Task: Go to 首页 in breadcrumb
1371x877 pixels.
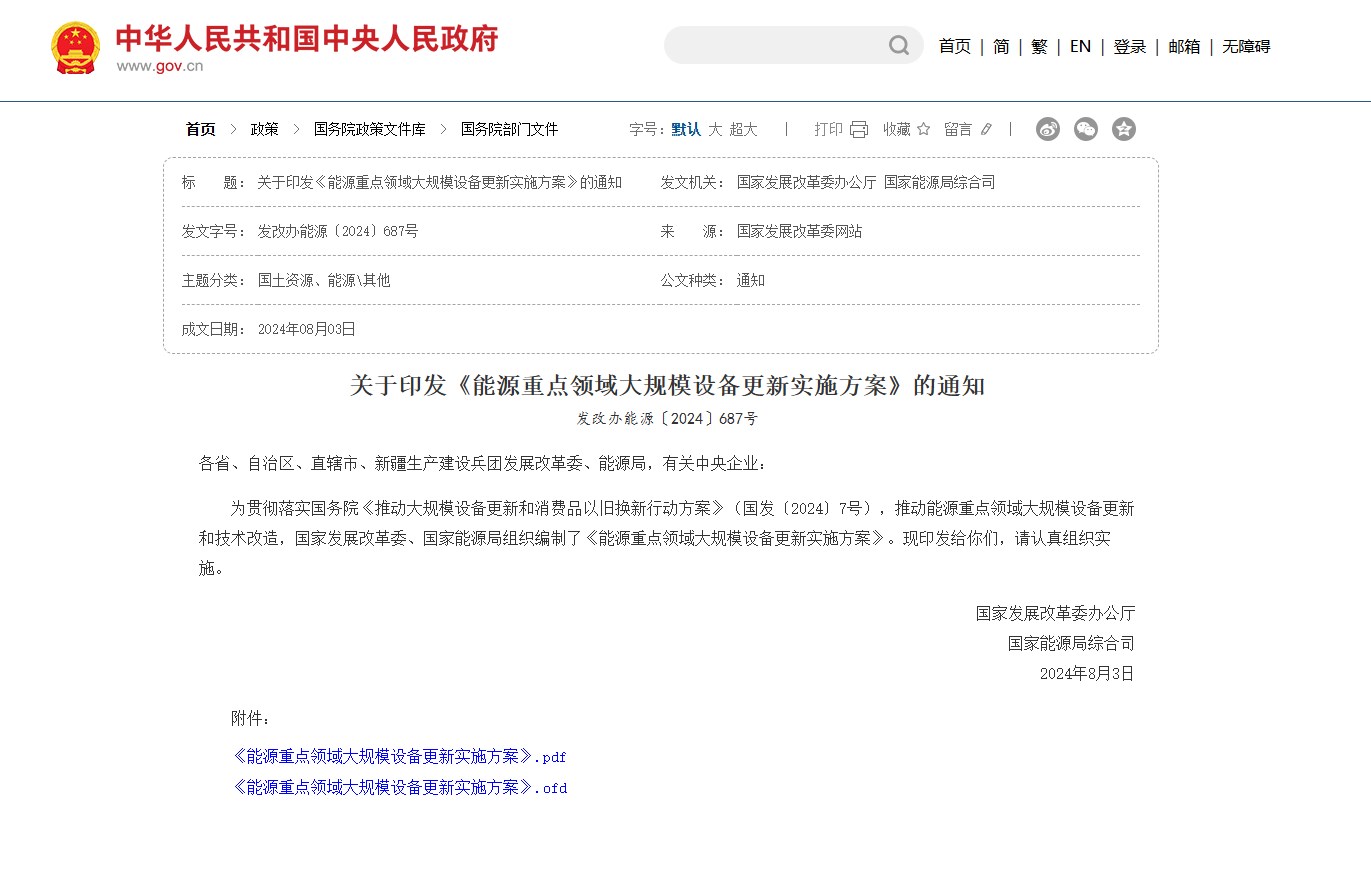Action: 200,129
